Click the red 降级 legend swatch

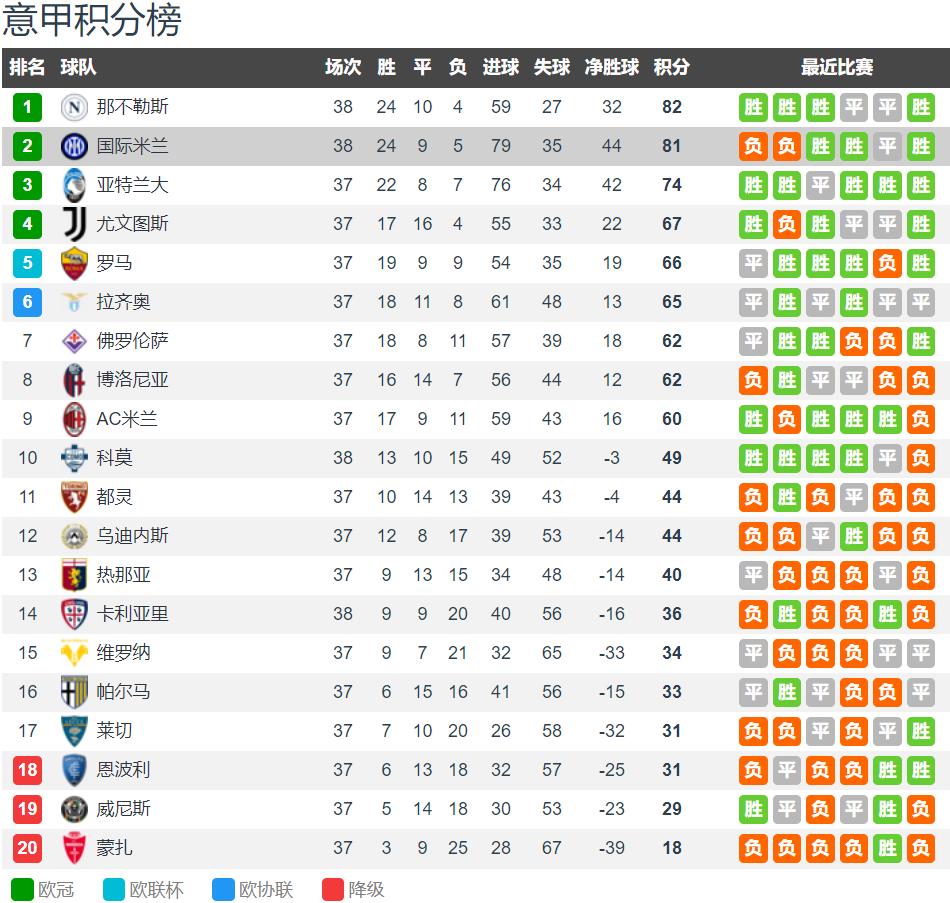tap(333, 890)
